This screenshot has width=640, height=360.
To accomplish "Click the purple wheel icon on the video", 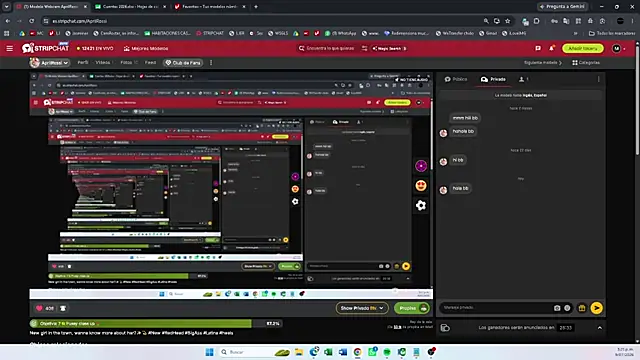I will click(x=421, y=166).
